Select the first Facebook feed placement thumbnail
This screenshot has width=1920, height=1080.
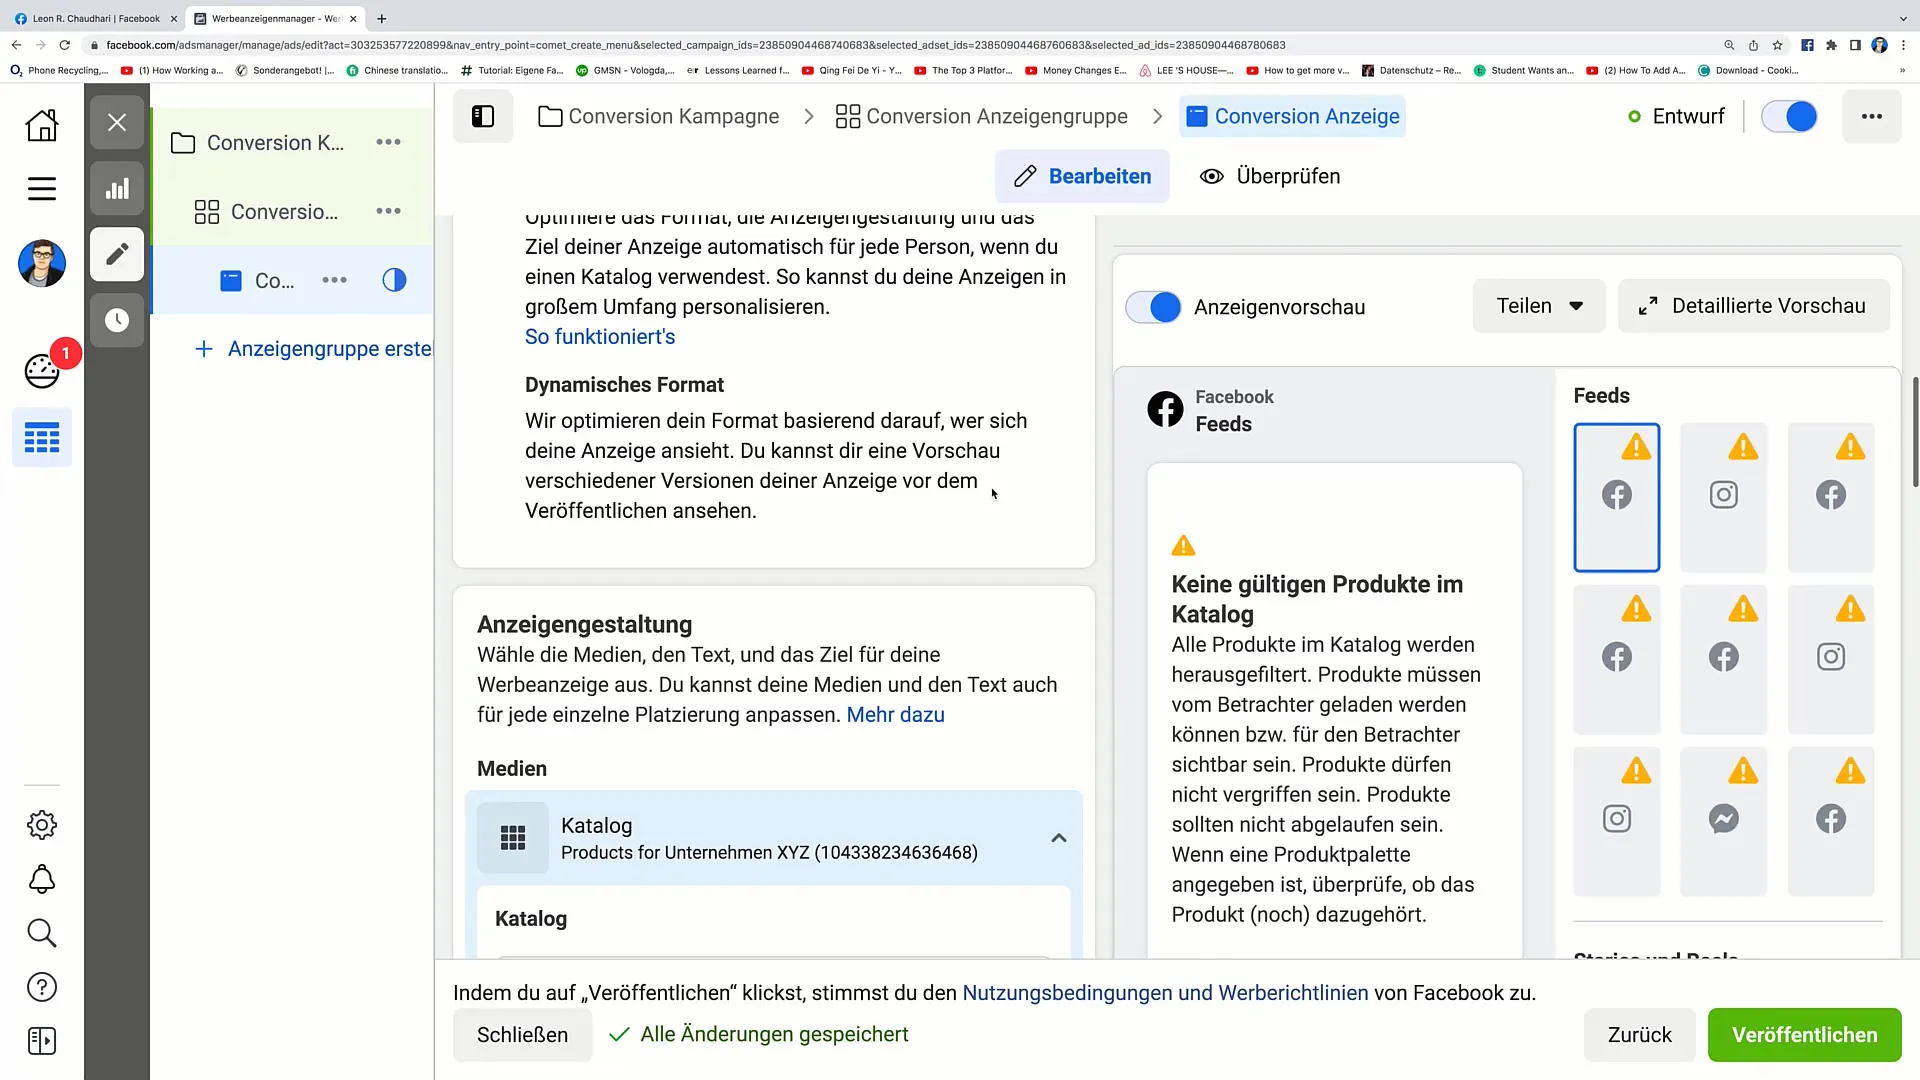1617,497
